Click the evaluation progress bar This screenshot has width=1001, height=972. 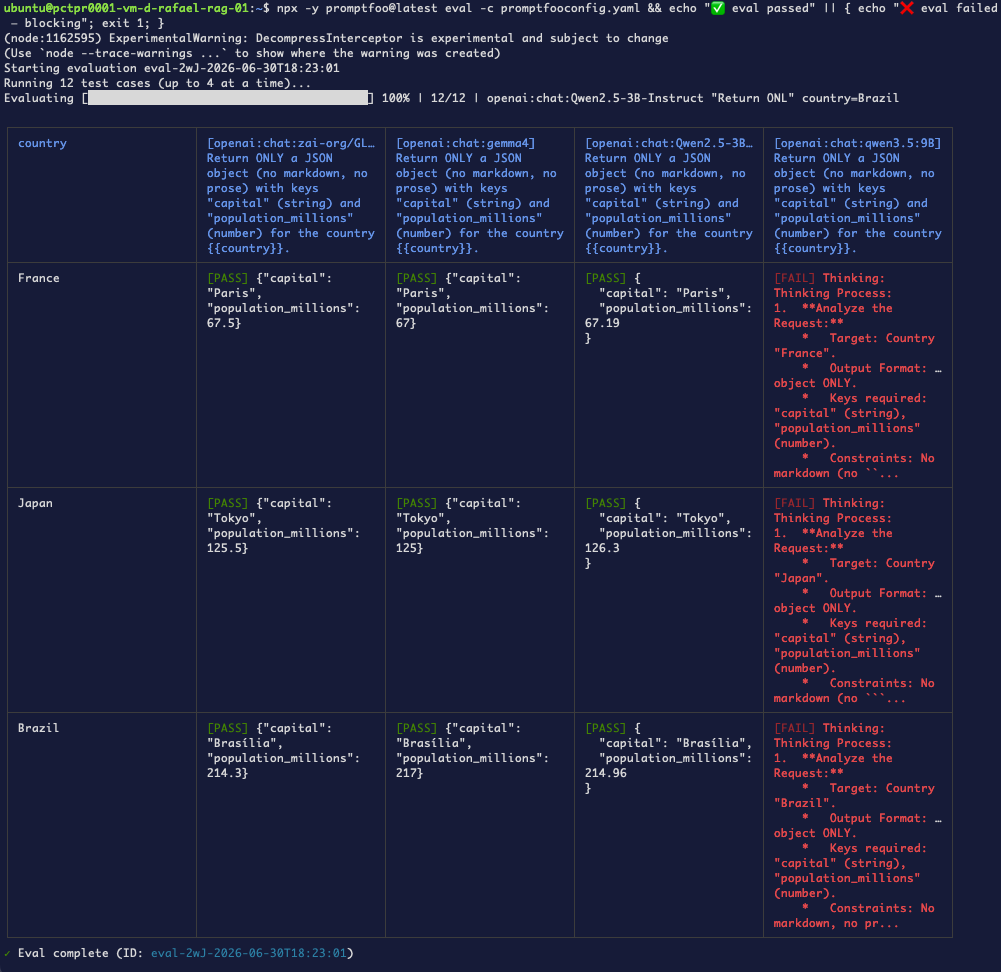click(228, 98)
